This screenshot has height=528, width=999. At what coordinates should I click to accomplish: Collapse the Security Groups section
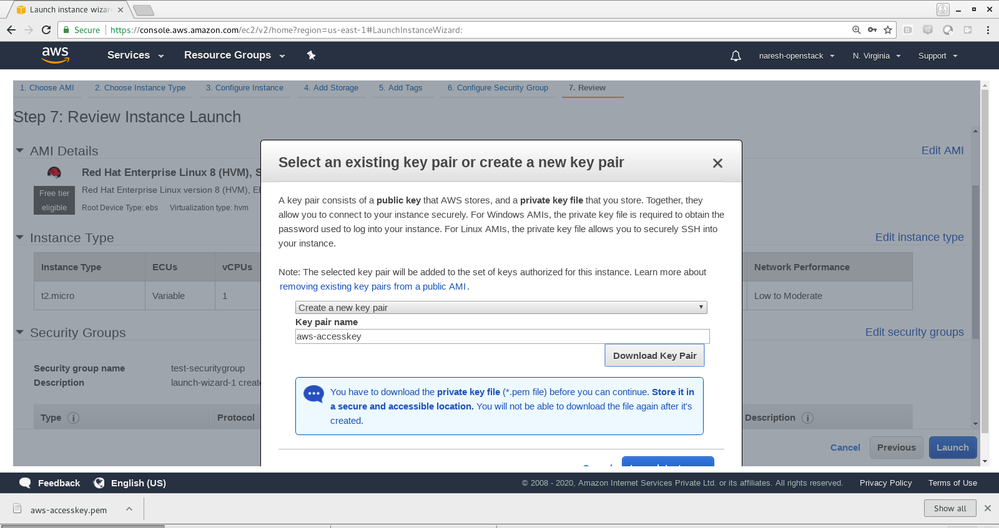click(x=20, y=333)
